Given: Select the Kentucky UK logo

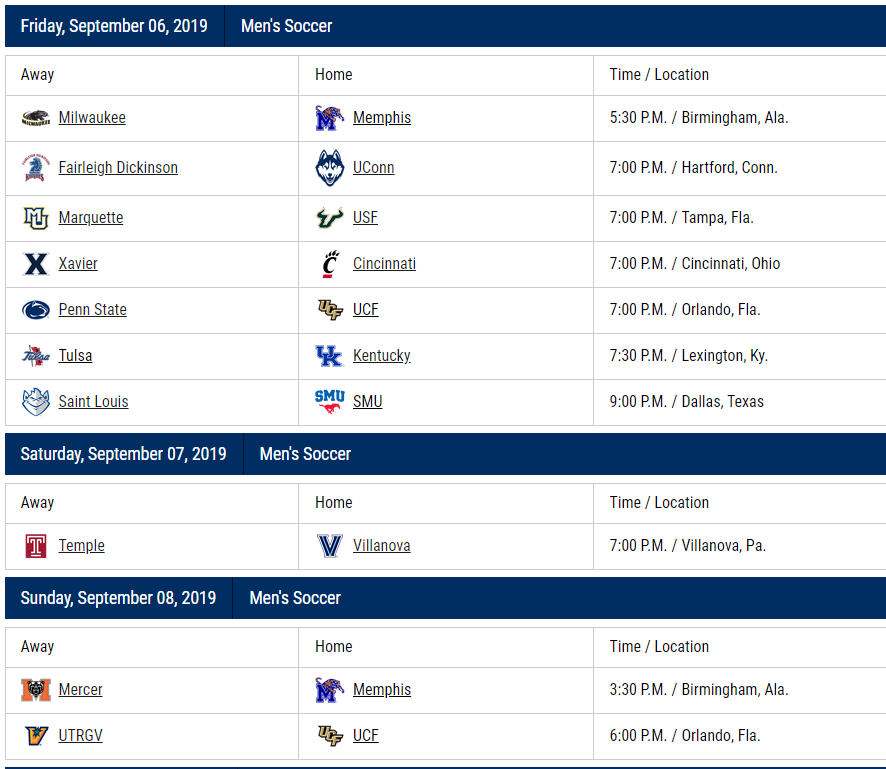Looking at the screenshot, I should 329,356.
